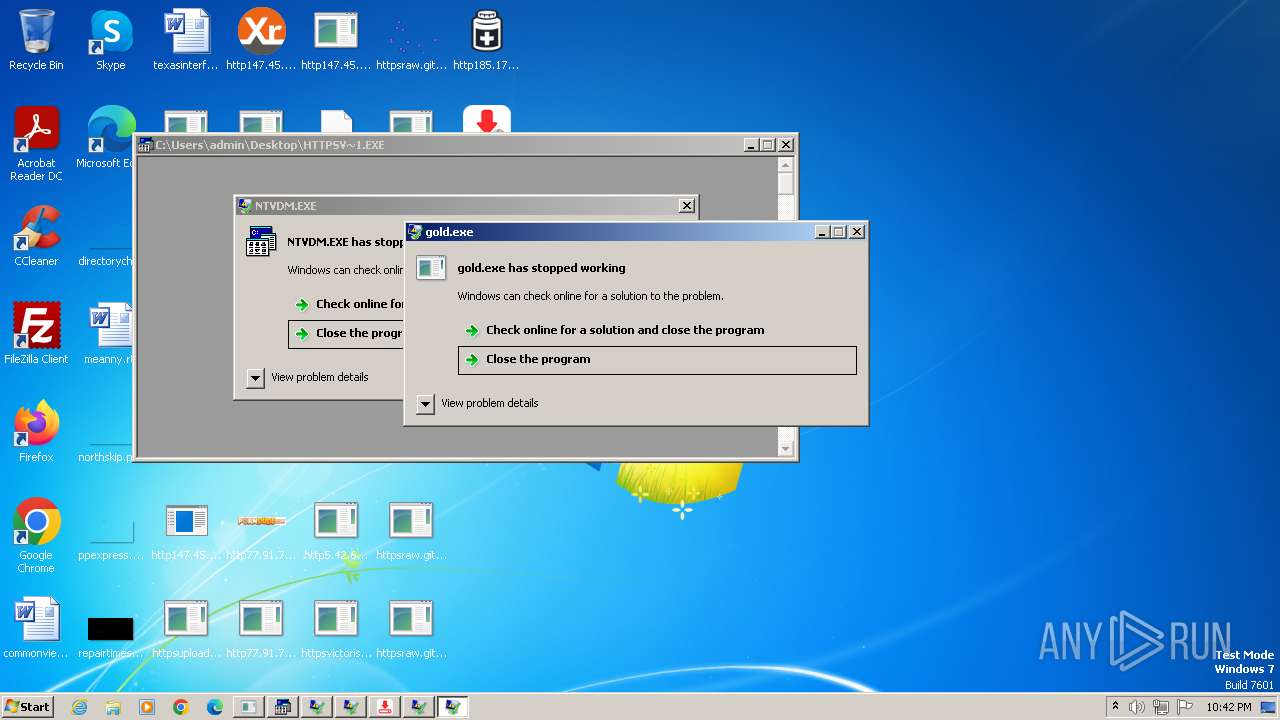Image resolution: width=1280 pixels, height=720 pixels.
Task: Click the gold.exe dialog app icon
Action: pyautogui.click(x=431, y=268)
